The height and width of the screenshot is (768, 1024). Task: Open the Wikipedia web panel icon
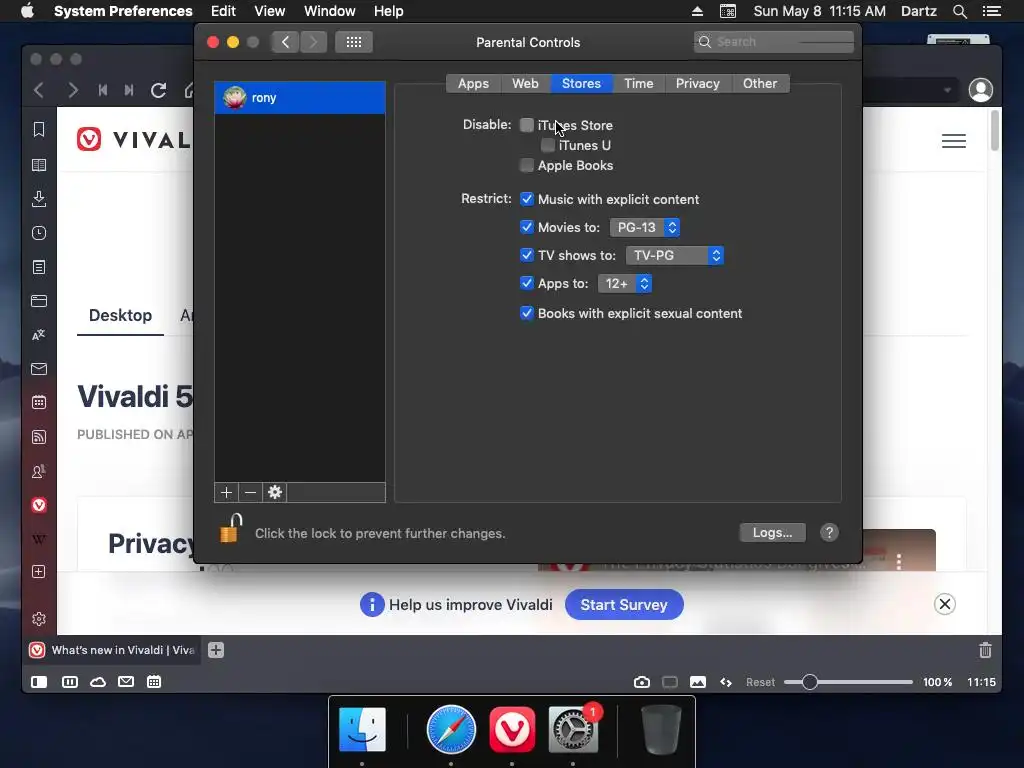pos(39,539)
